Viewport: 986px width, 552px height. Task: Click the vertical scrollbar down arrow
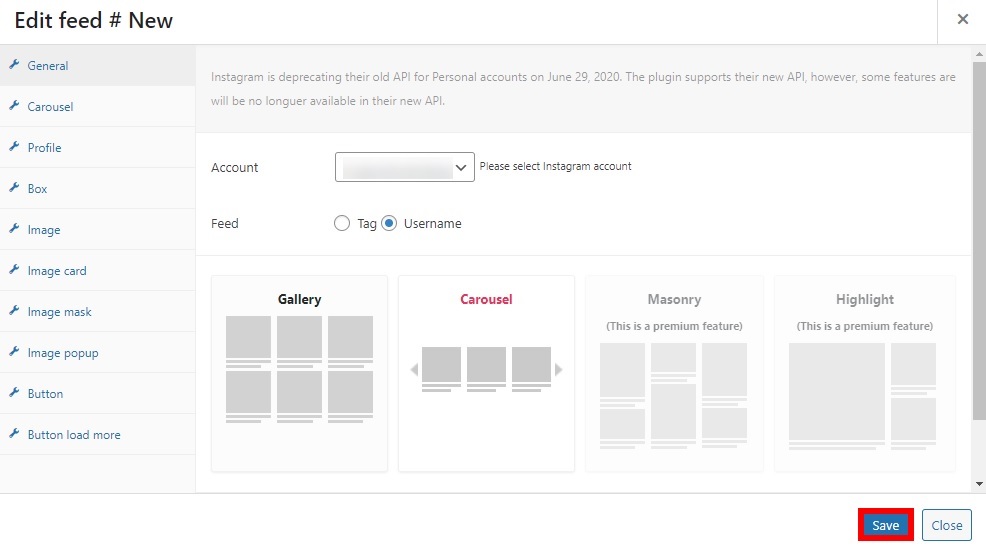click(979, 484)
